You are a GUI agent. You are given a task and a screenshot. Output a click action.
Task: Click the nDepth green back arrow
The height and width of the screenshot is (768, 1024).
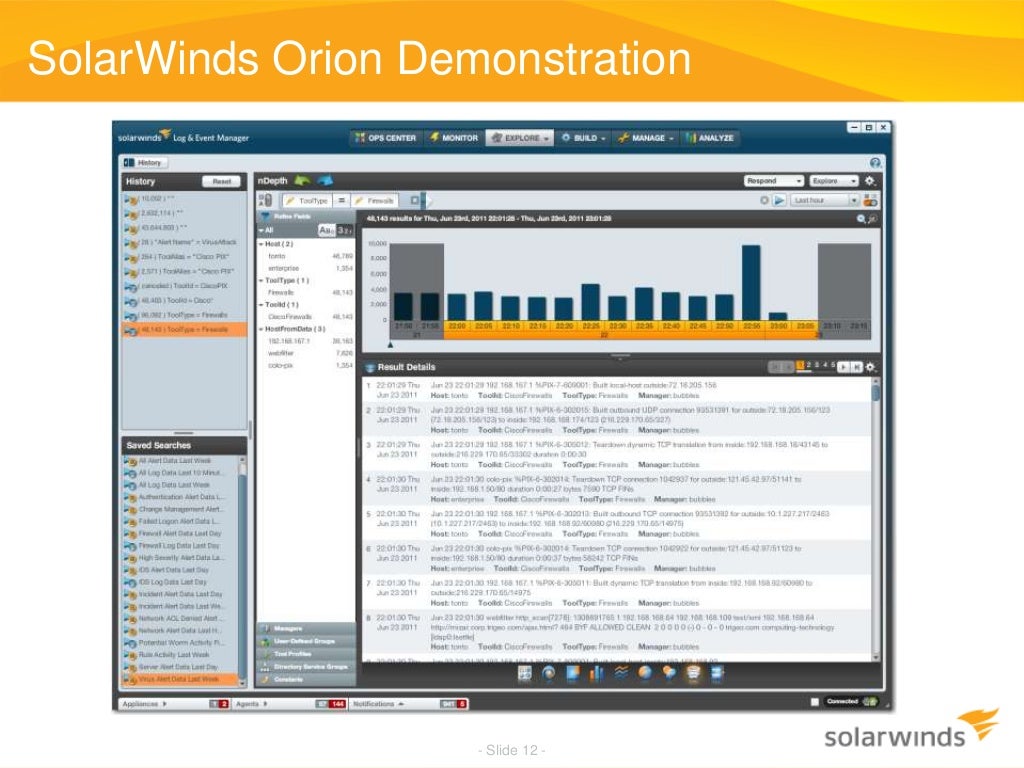point(302,180)
